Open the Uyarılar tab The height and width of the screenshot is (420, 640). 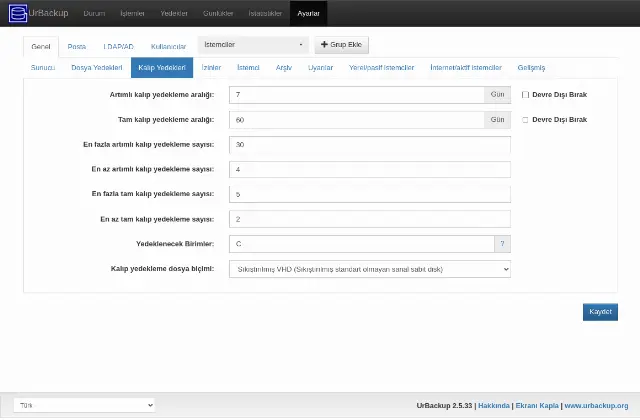(x=320, y=68)
